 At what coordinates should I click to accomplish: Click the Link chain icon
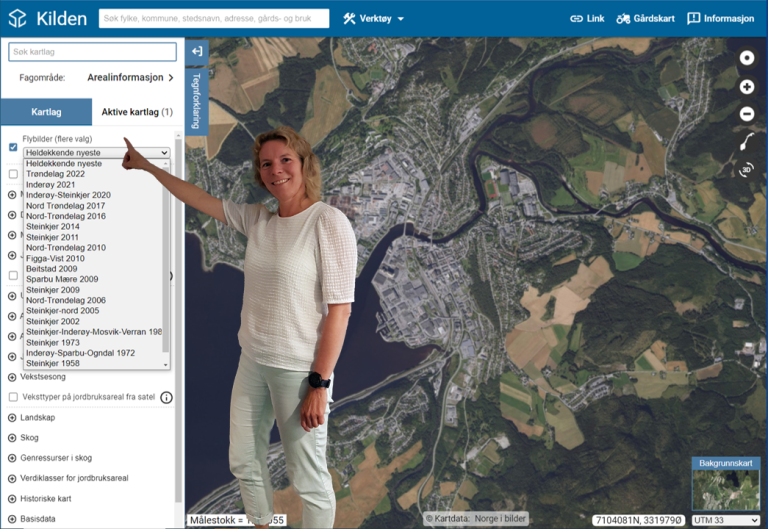(x=576, y=19)
